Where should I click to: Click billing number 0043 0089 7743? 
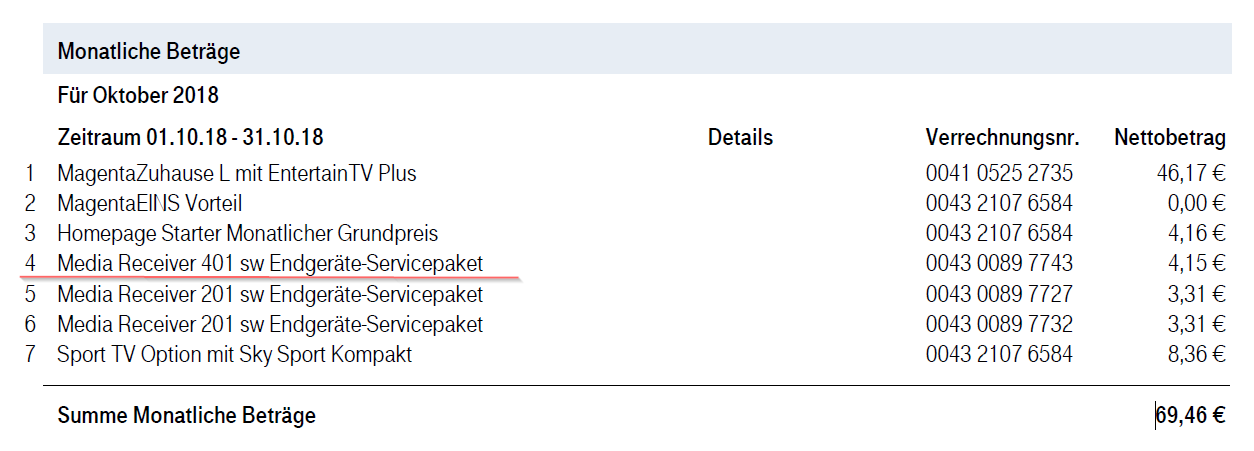tap(999, 264)
